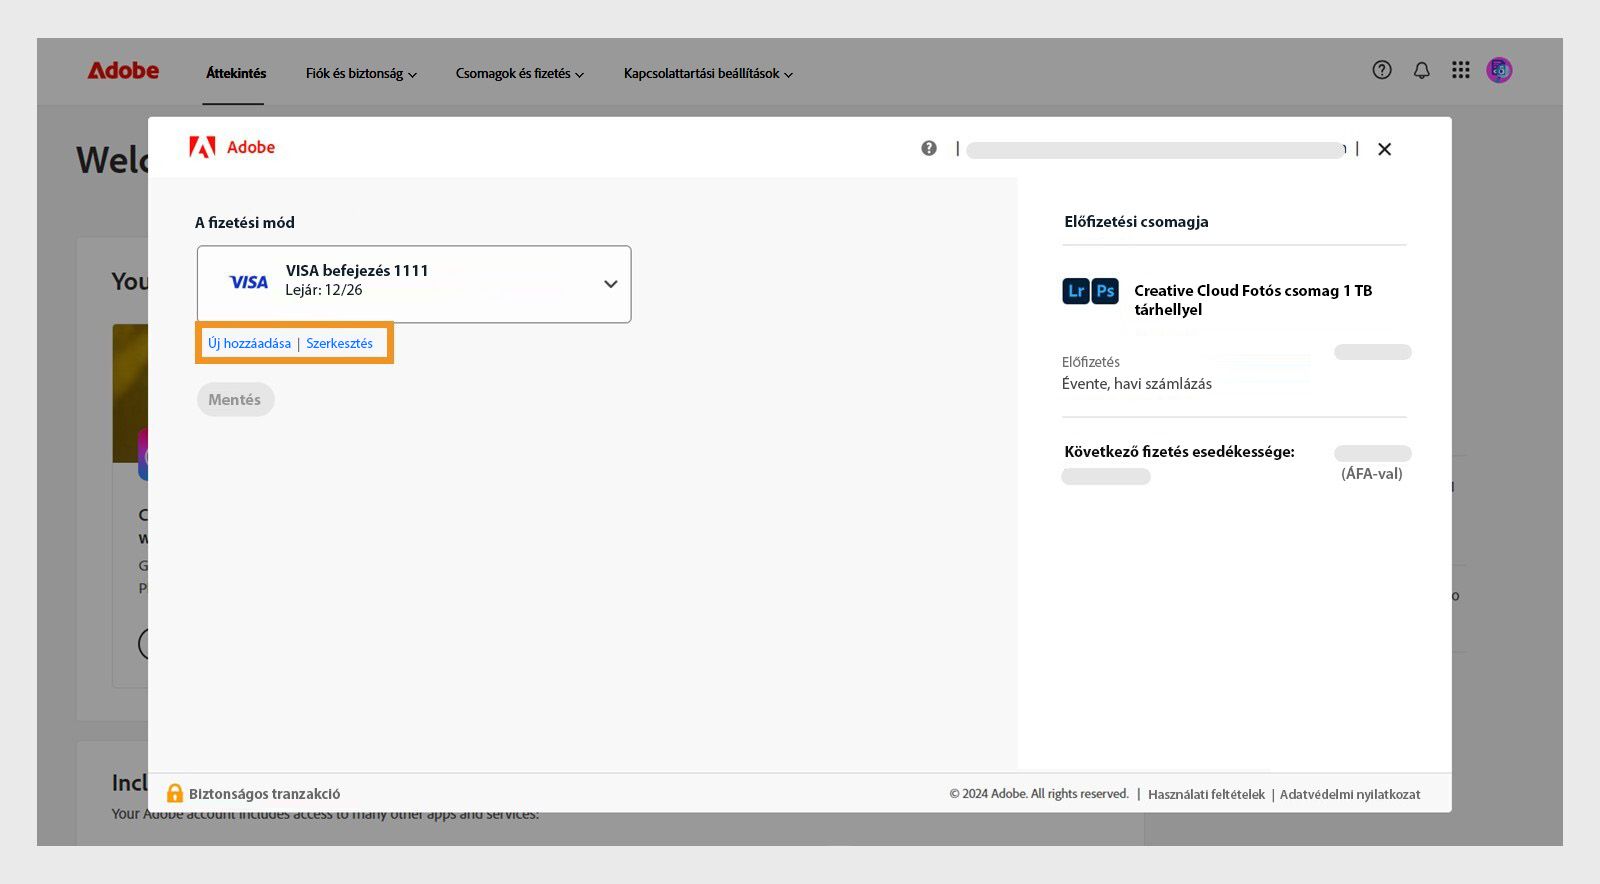The width and height of the screenshot is (1600, 884).
Task: Click the Lightroom app icon
Action: (1076, 291)
